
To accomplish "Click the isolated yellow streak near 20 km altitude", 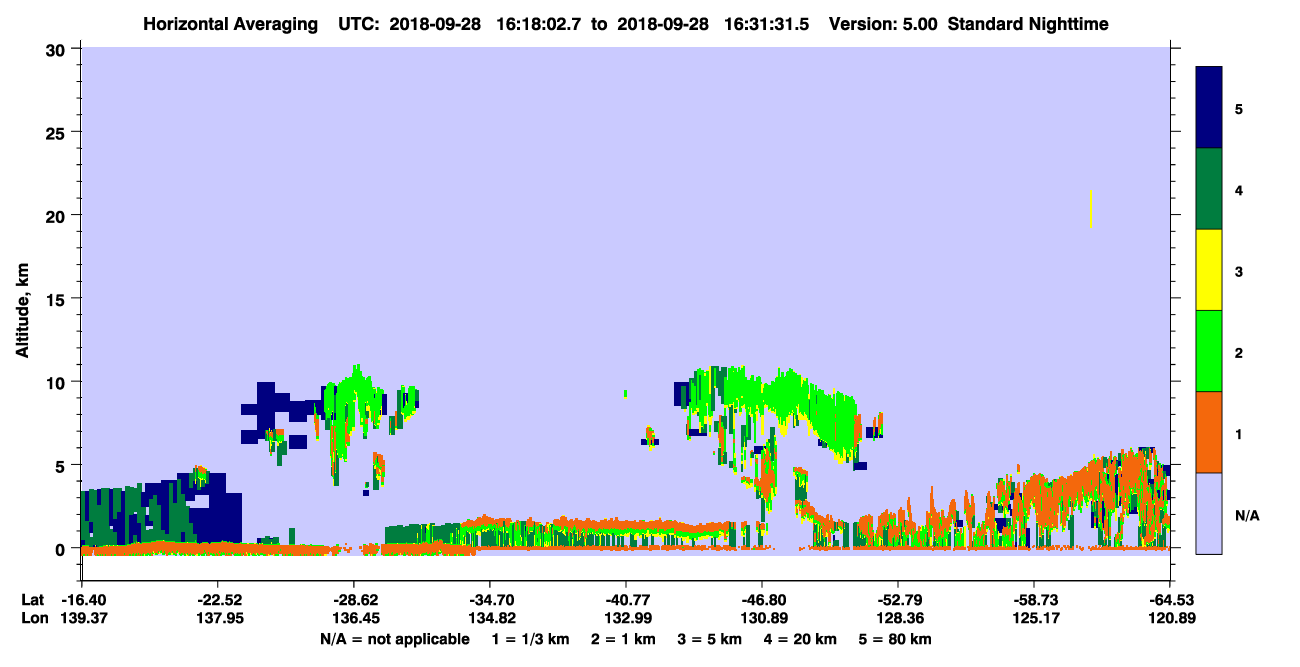I will [1090, 208].
